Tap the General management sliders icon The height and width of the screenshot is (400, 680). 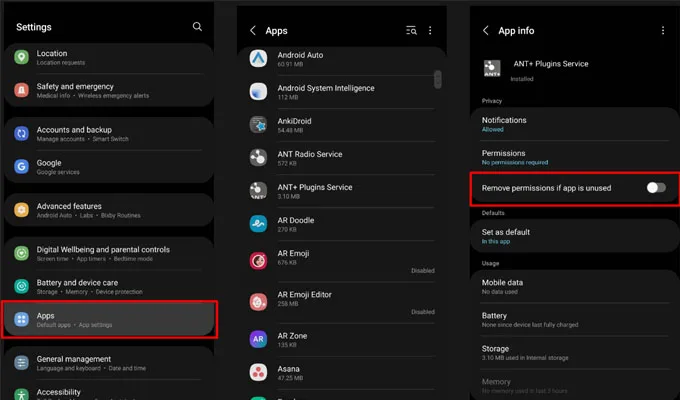coord(21,362)
